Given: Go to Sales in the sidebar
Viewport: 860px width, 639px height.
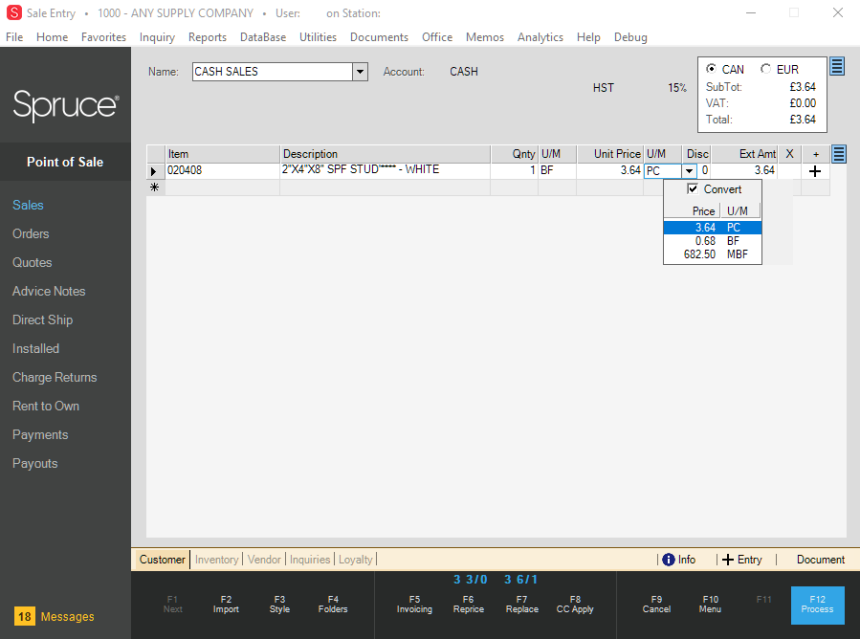Looking at the screenshot, I should [28, 205].
